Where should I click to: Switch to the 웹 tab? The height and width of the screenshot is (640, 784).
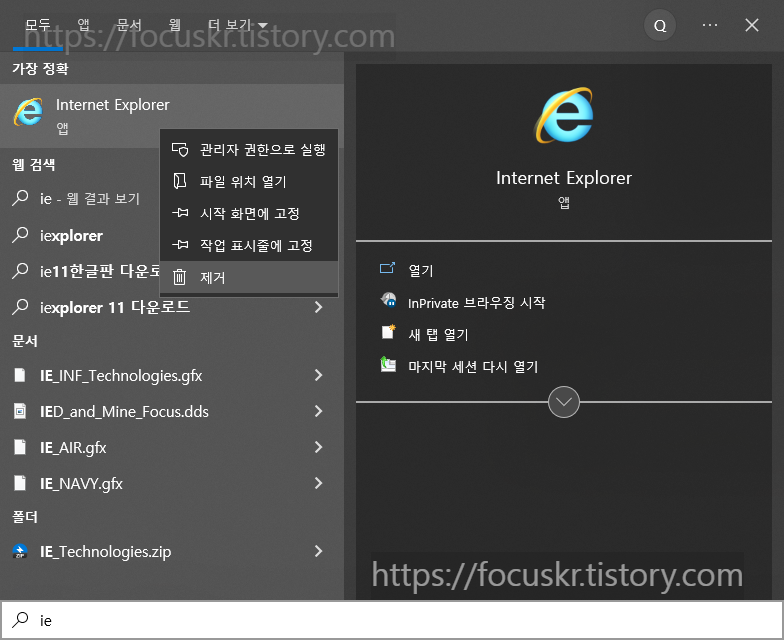174,24
